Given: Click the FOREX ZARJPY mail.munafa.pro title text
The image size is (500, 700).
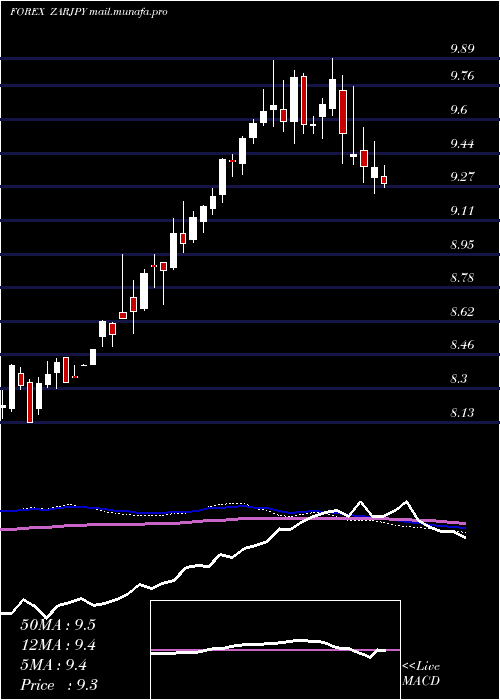Looking at the screenshot, I should pos(89,12).
